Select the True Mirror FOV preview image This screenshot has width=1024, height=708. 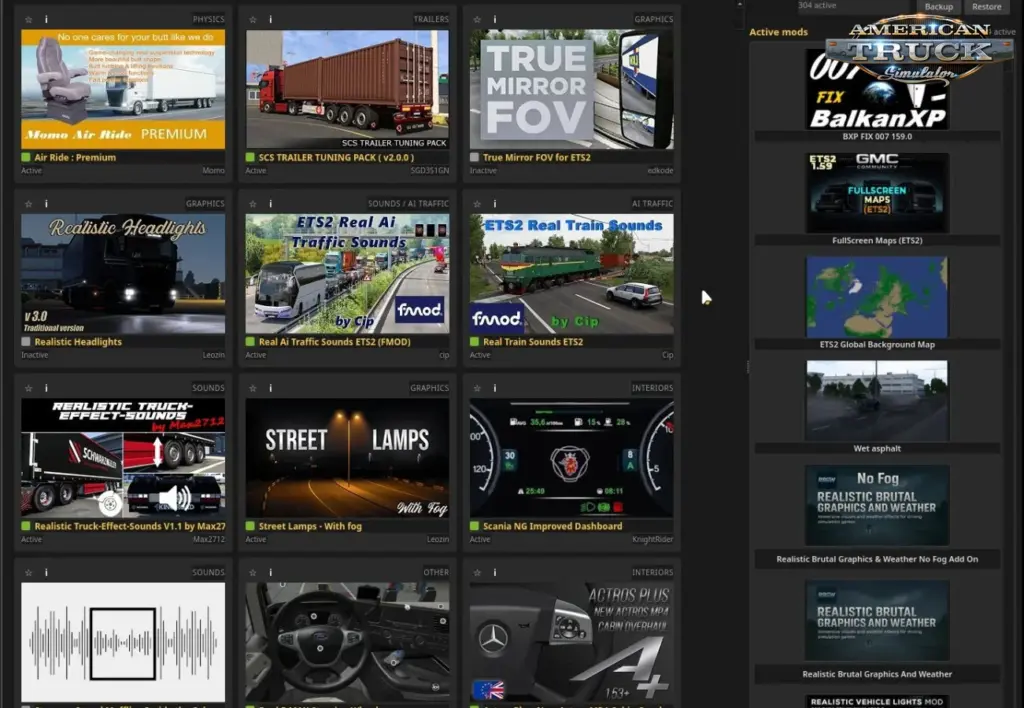tap(571, 89)
